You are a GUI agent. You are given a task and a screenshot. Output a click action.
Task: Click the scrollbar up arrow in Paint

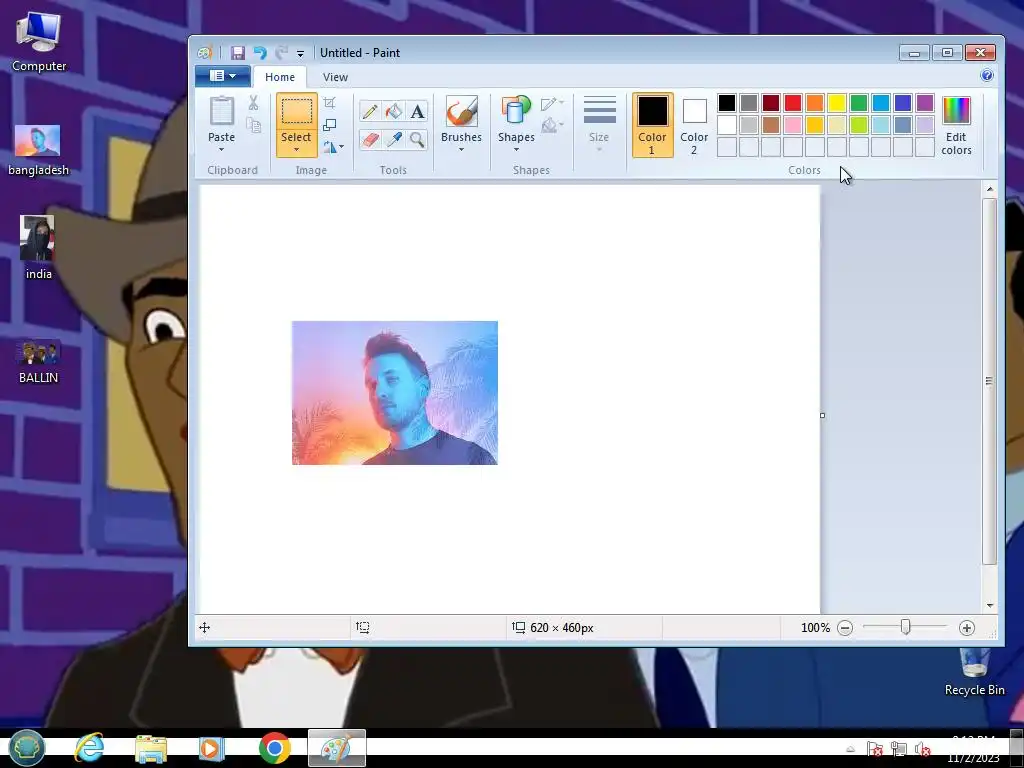point(989,189)
